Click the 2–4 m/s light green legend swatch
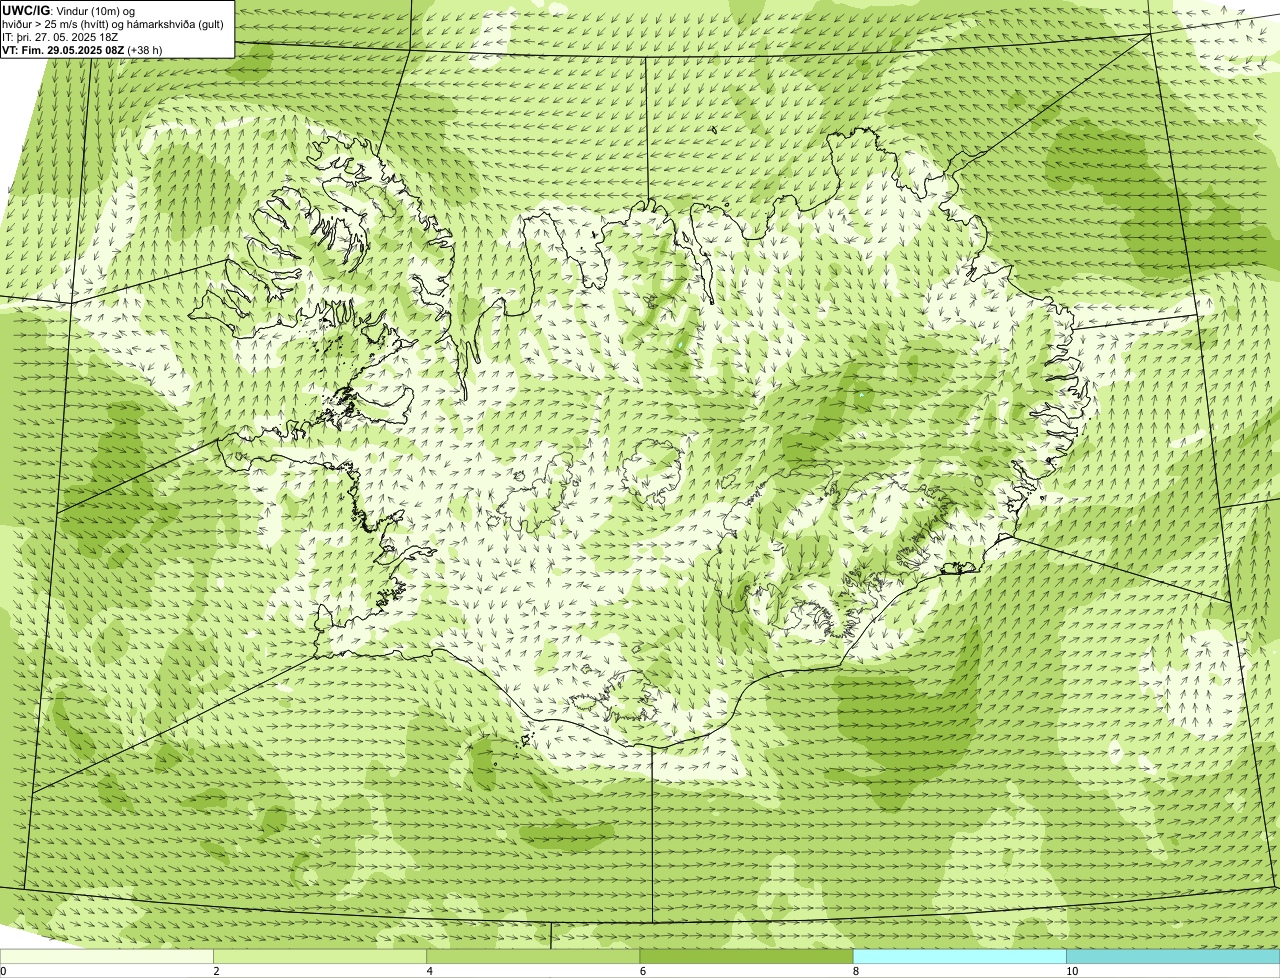 point(320,956)
